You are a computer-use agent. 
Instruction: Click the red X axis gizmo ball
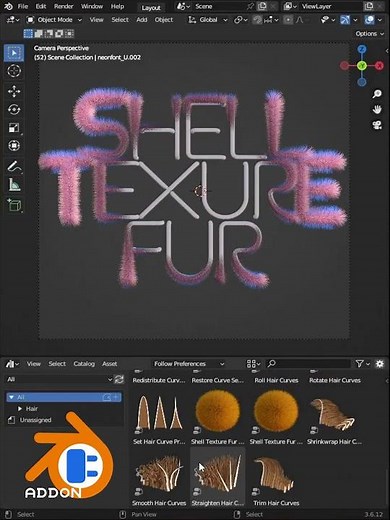[379, 66]
